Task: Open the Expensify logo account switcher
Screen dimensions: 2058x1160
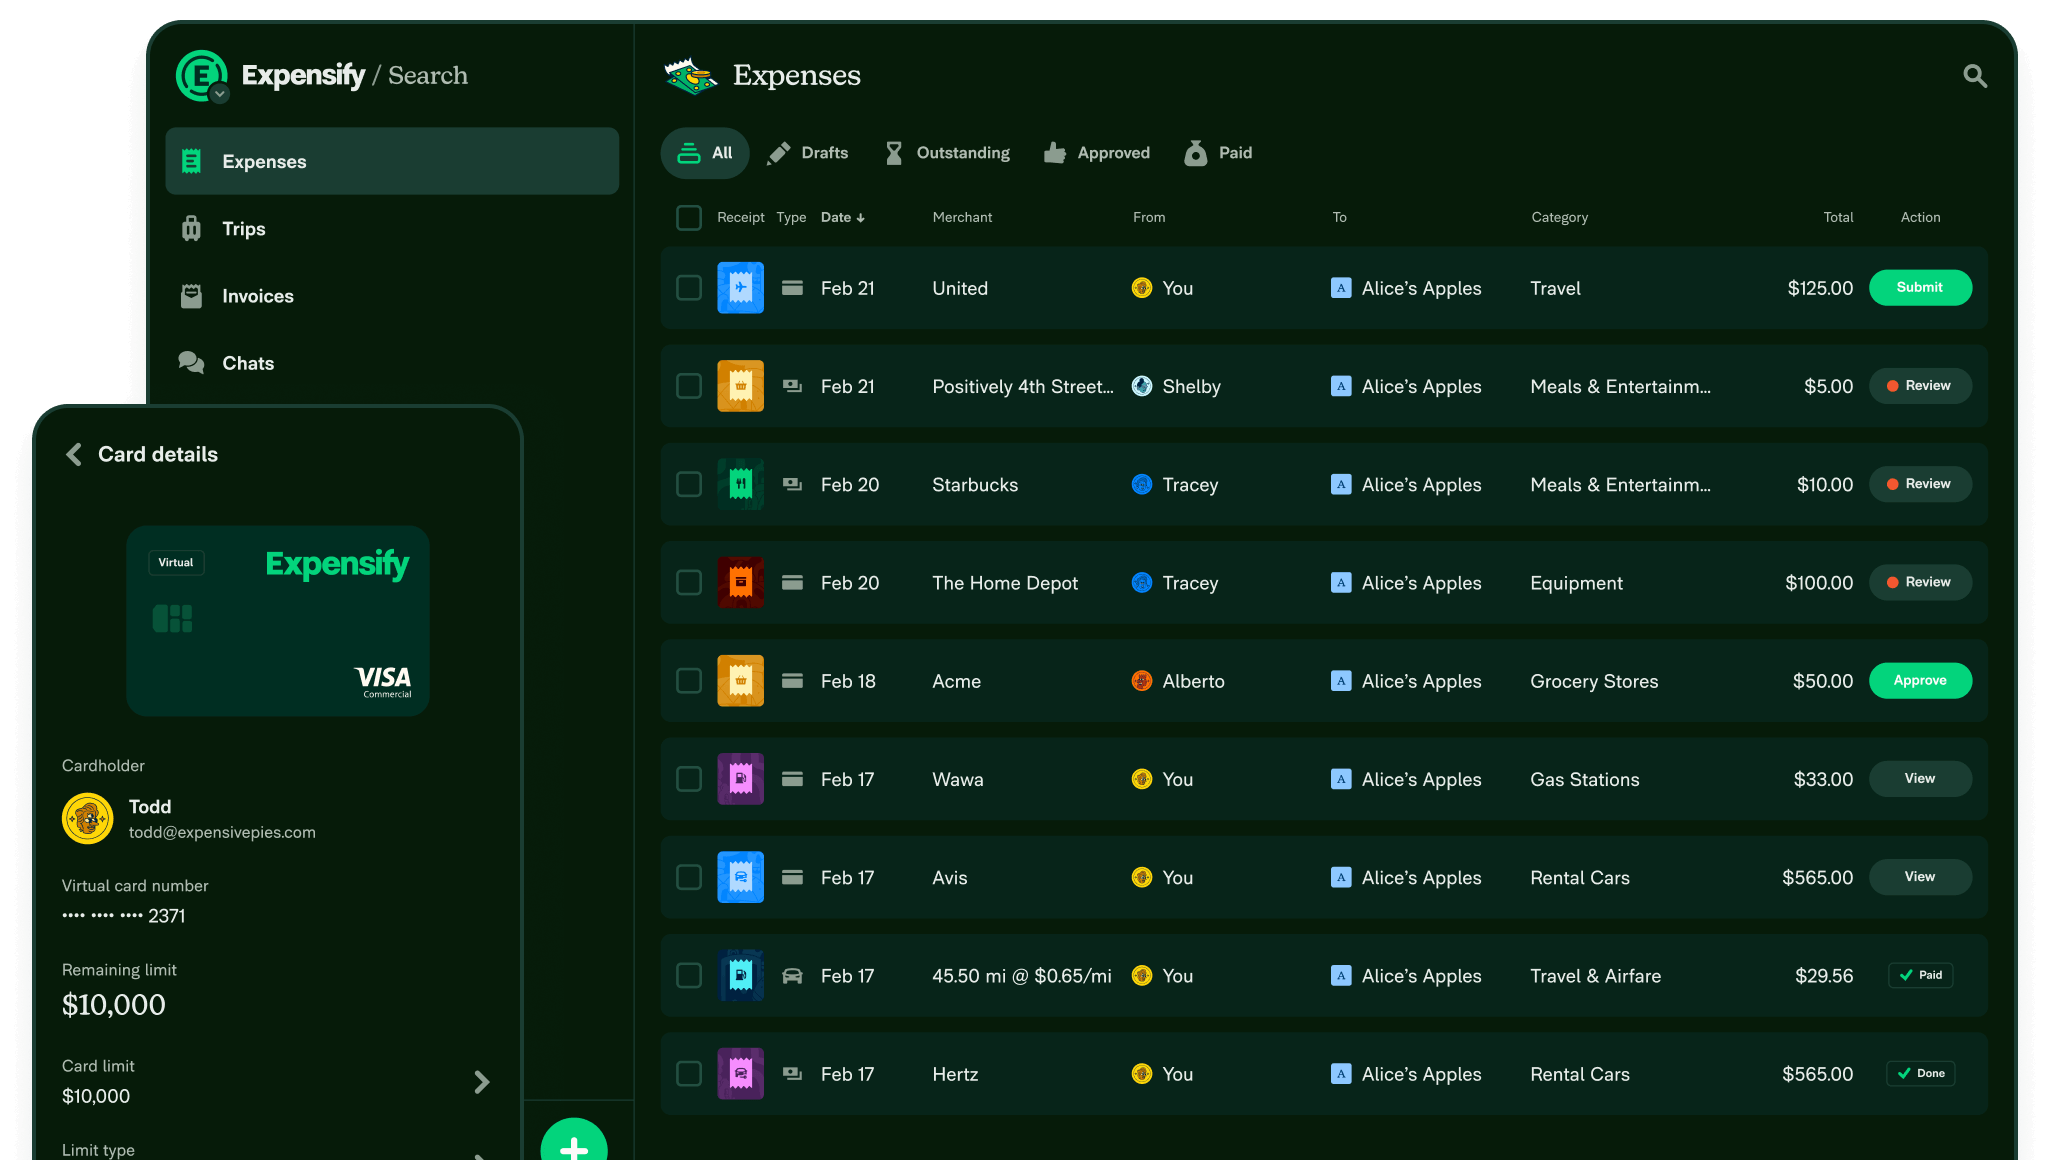Action: tap(202, 76)
